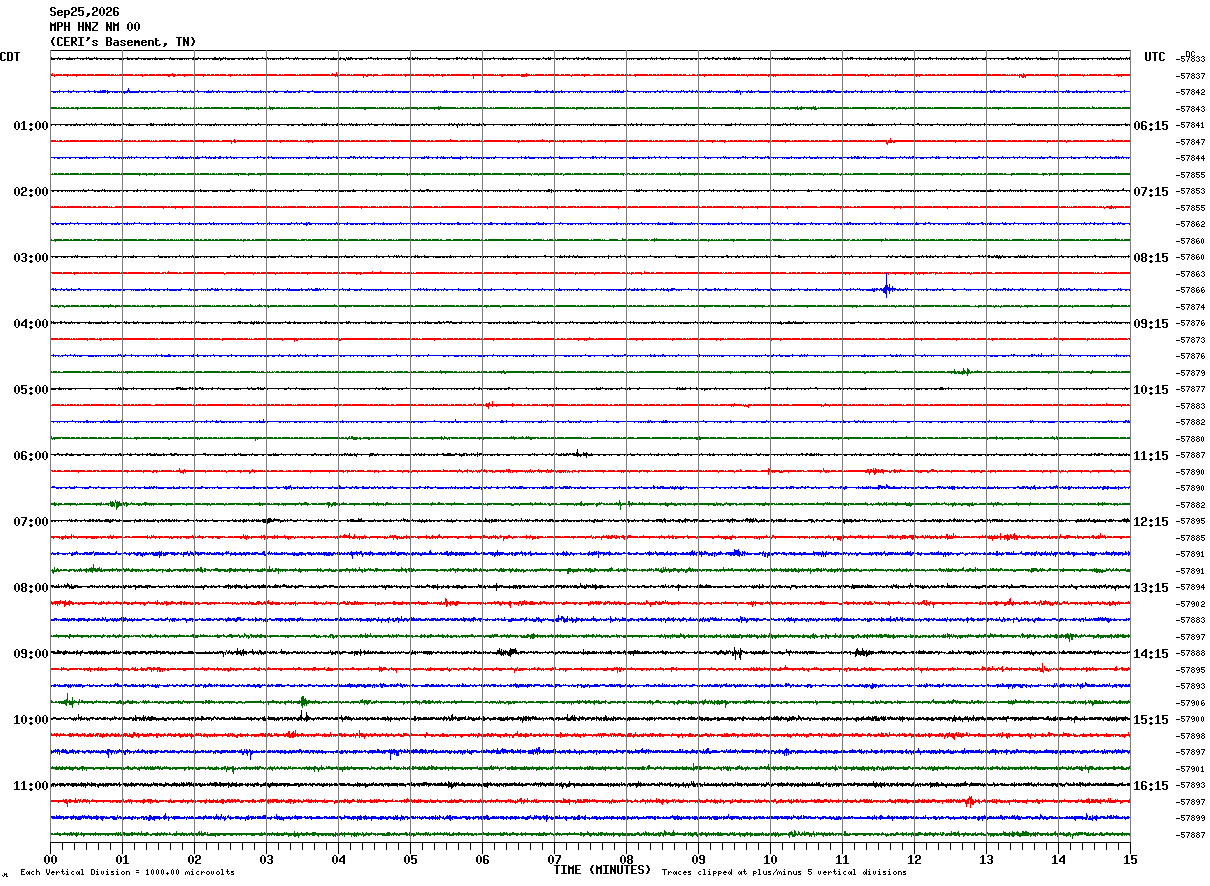The width and height of the screenshot is (1210, 886).
Task: Click the 16:15 UTC time label
Action: click(1151, 786)
